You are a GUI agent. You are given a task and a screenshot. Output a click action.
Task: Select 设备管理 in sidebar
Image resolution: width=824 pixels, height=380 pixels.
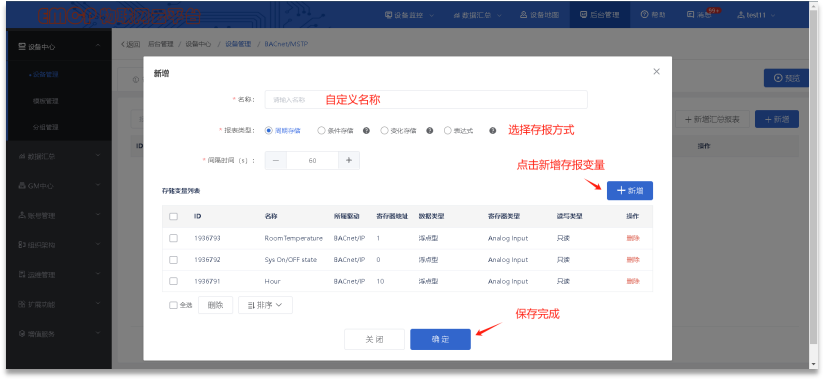(46, 75)
